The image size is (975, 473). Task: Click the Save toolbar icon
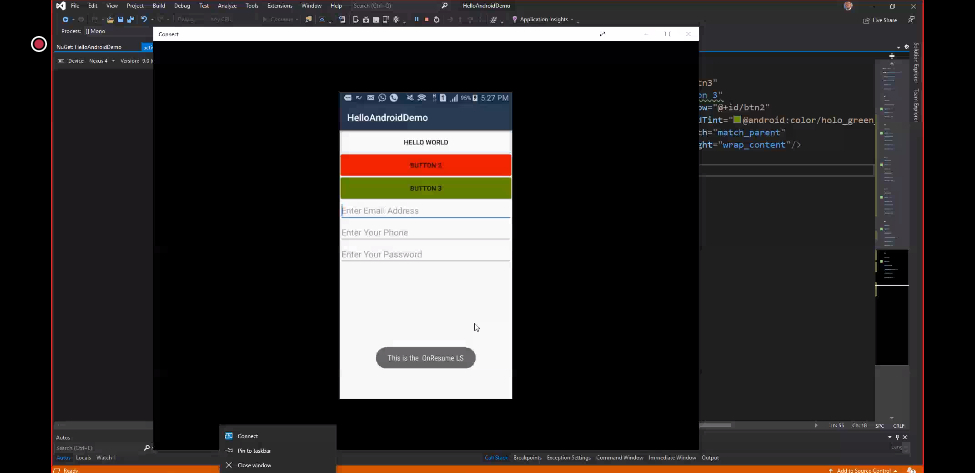click(120, 19)
